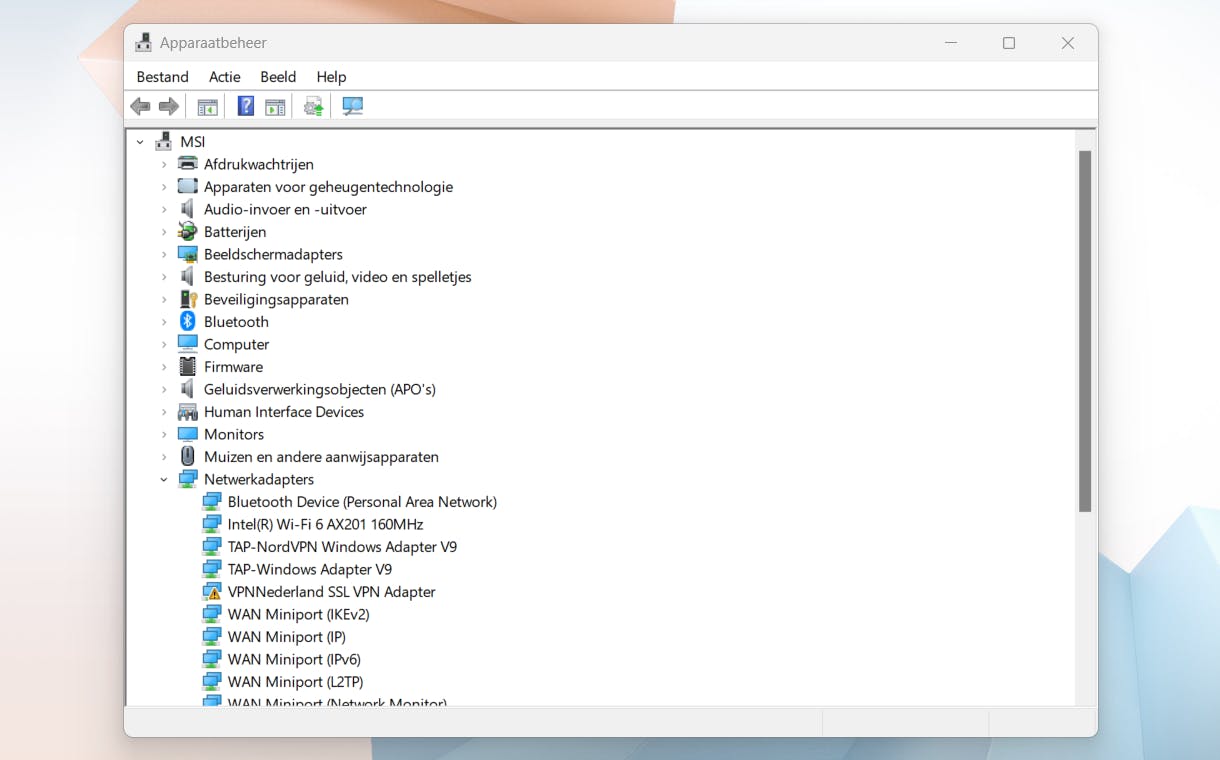Select Intel(R) Wi-Fi 6 AX201 160MHz

coord(325,524)
